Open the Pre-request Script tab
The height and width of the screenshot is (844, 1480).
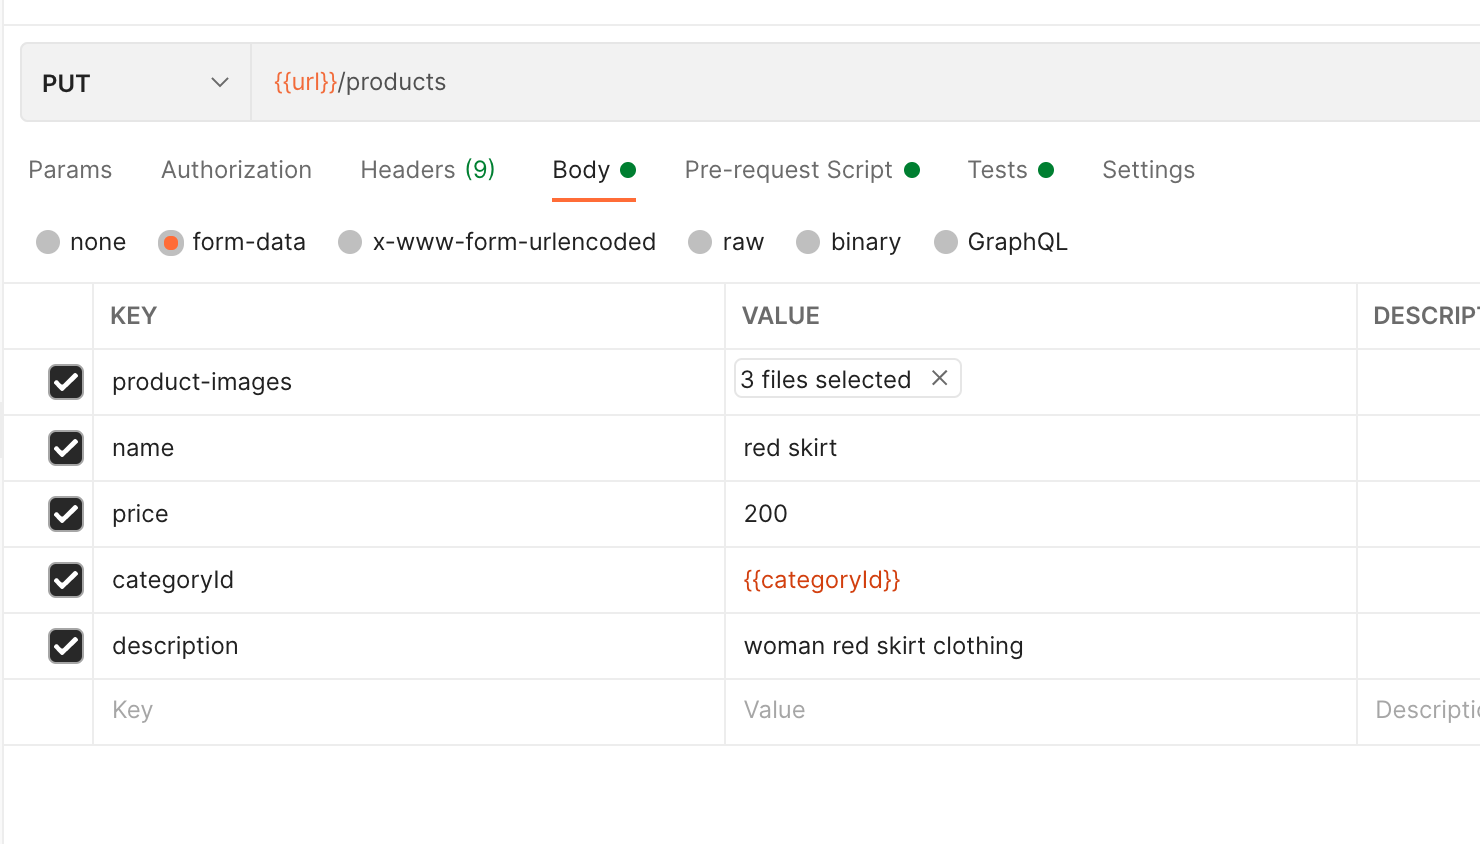(x=788, y=170)
